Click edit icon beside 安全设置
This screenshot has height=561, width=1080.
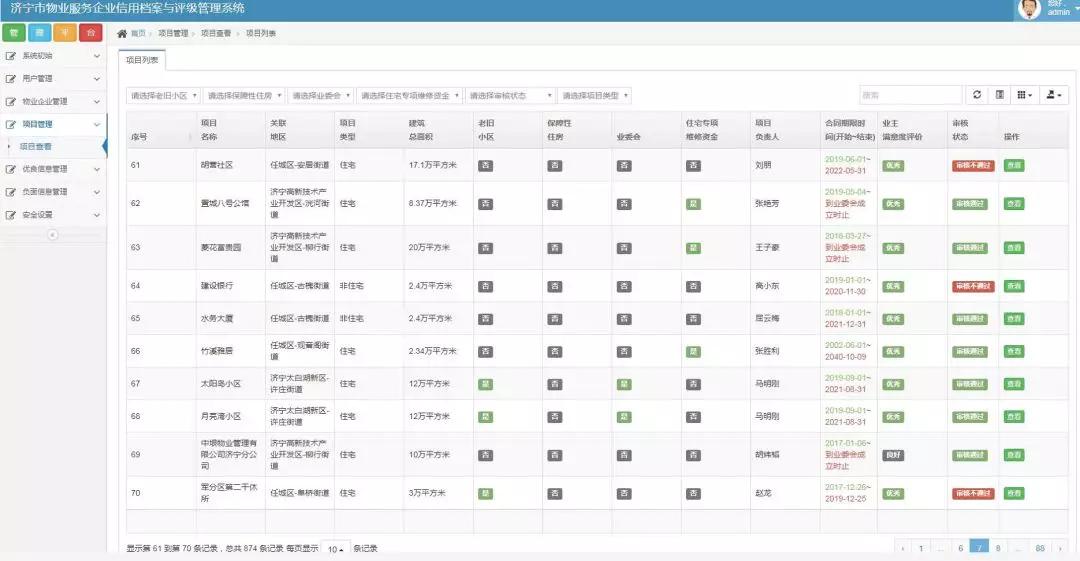(10, 215)
